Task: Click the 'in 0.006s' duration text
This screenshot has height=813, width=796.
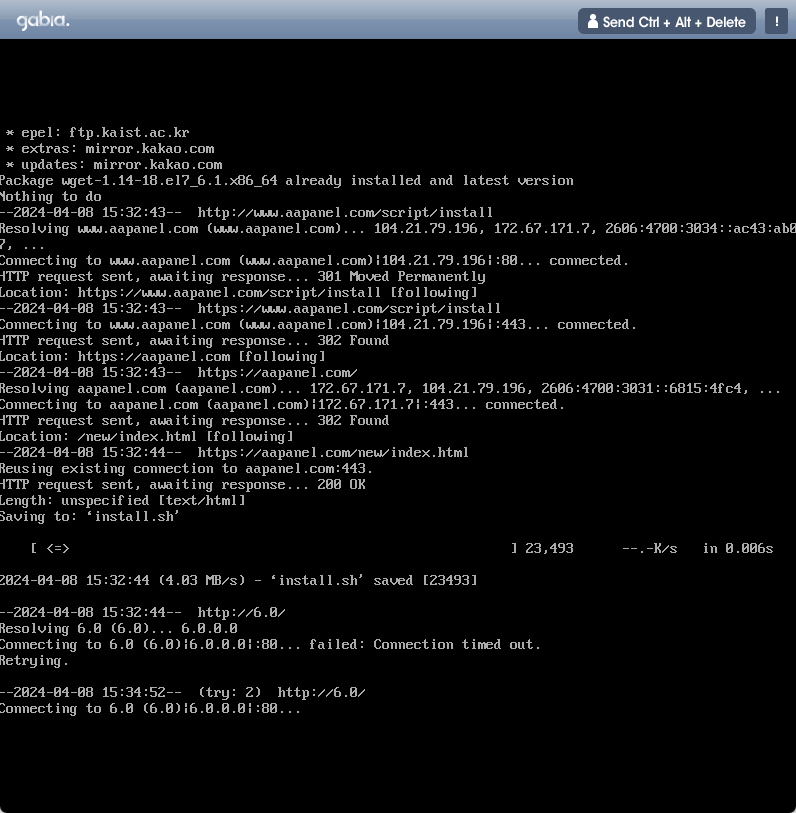Action: pos(738,549)
